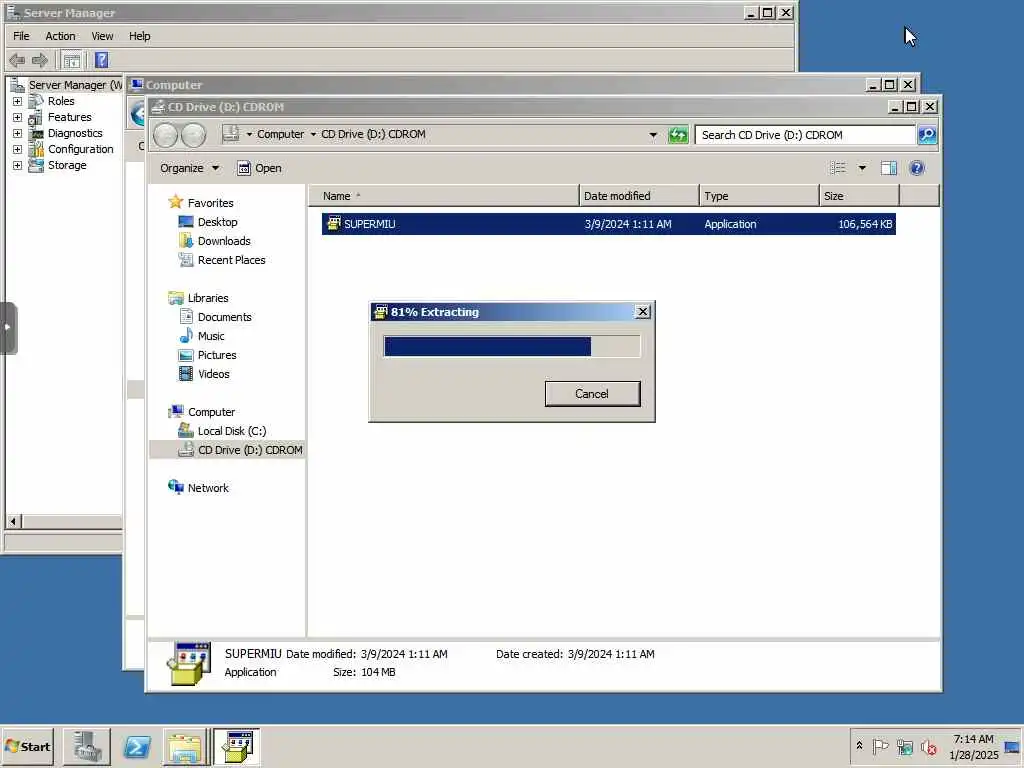This screenshot has height=768, width=1024.
Task: Expand the arrow after Computer in breadcrumb
Action: coord(313,135)
